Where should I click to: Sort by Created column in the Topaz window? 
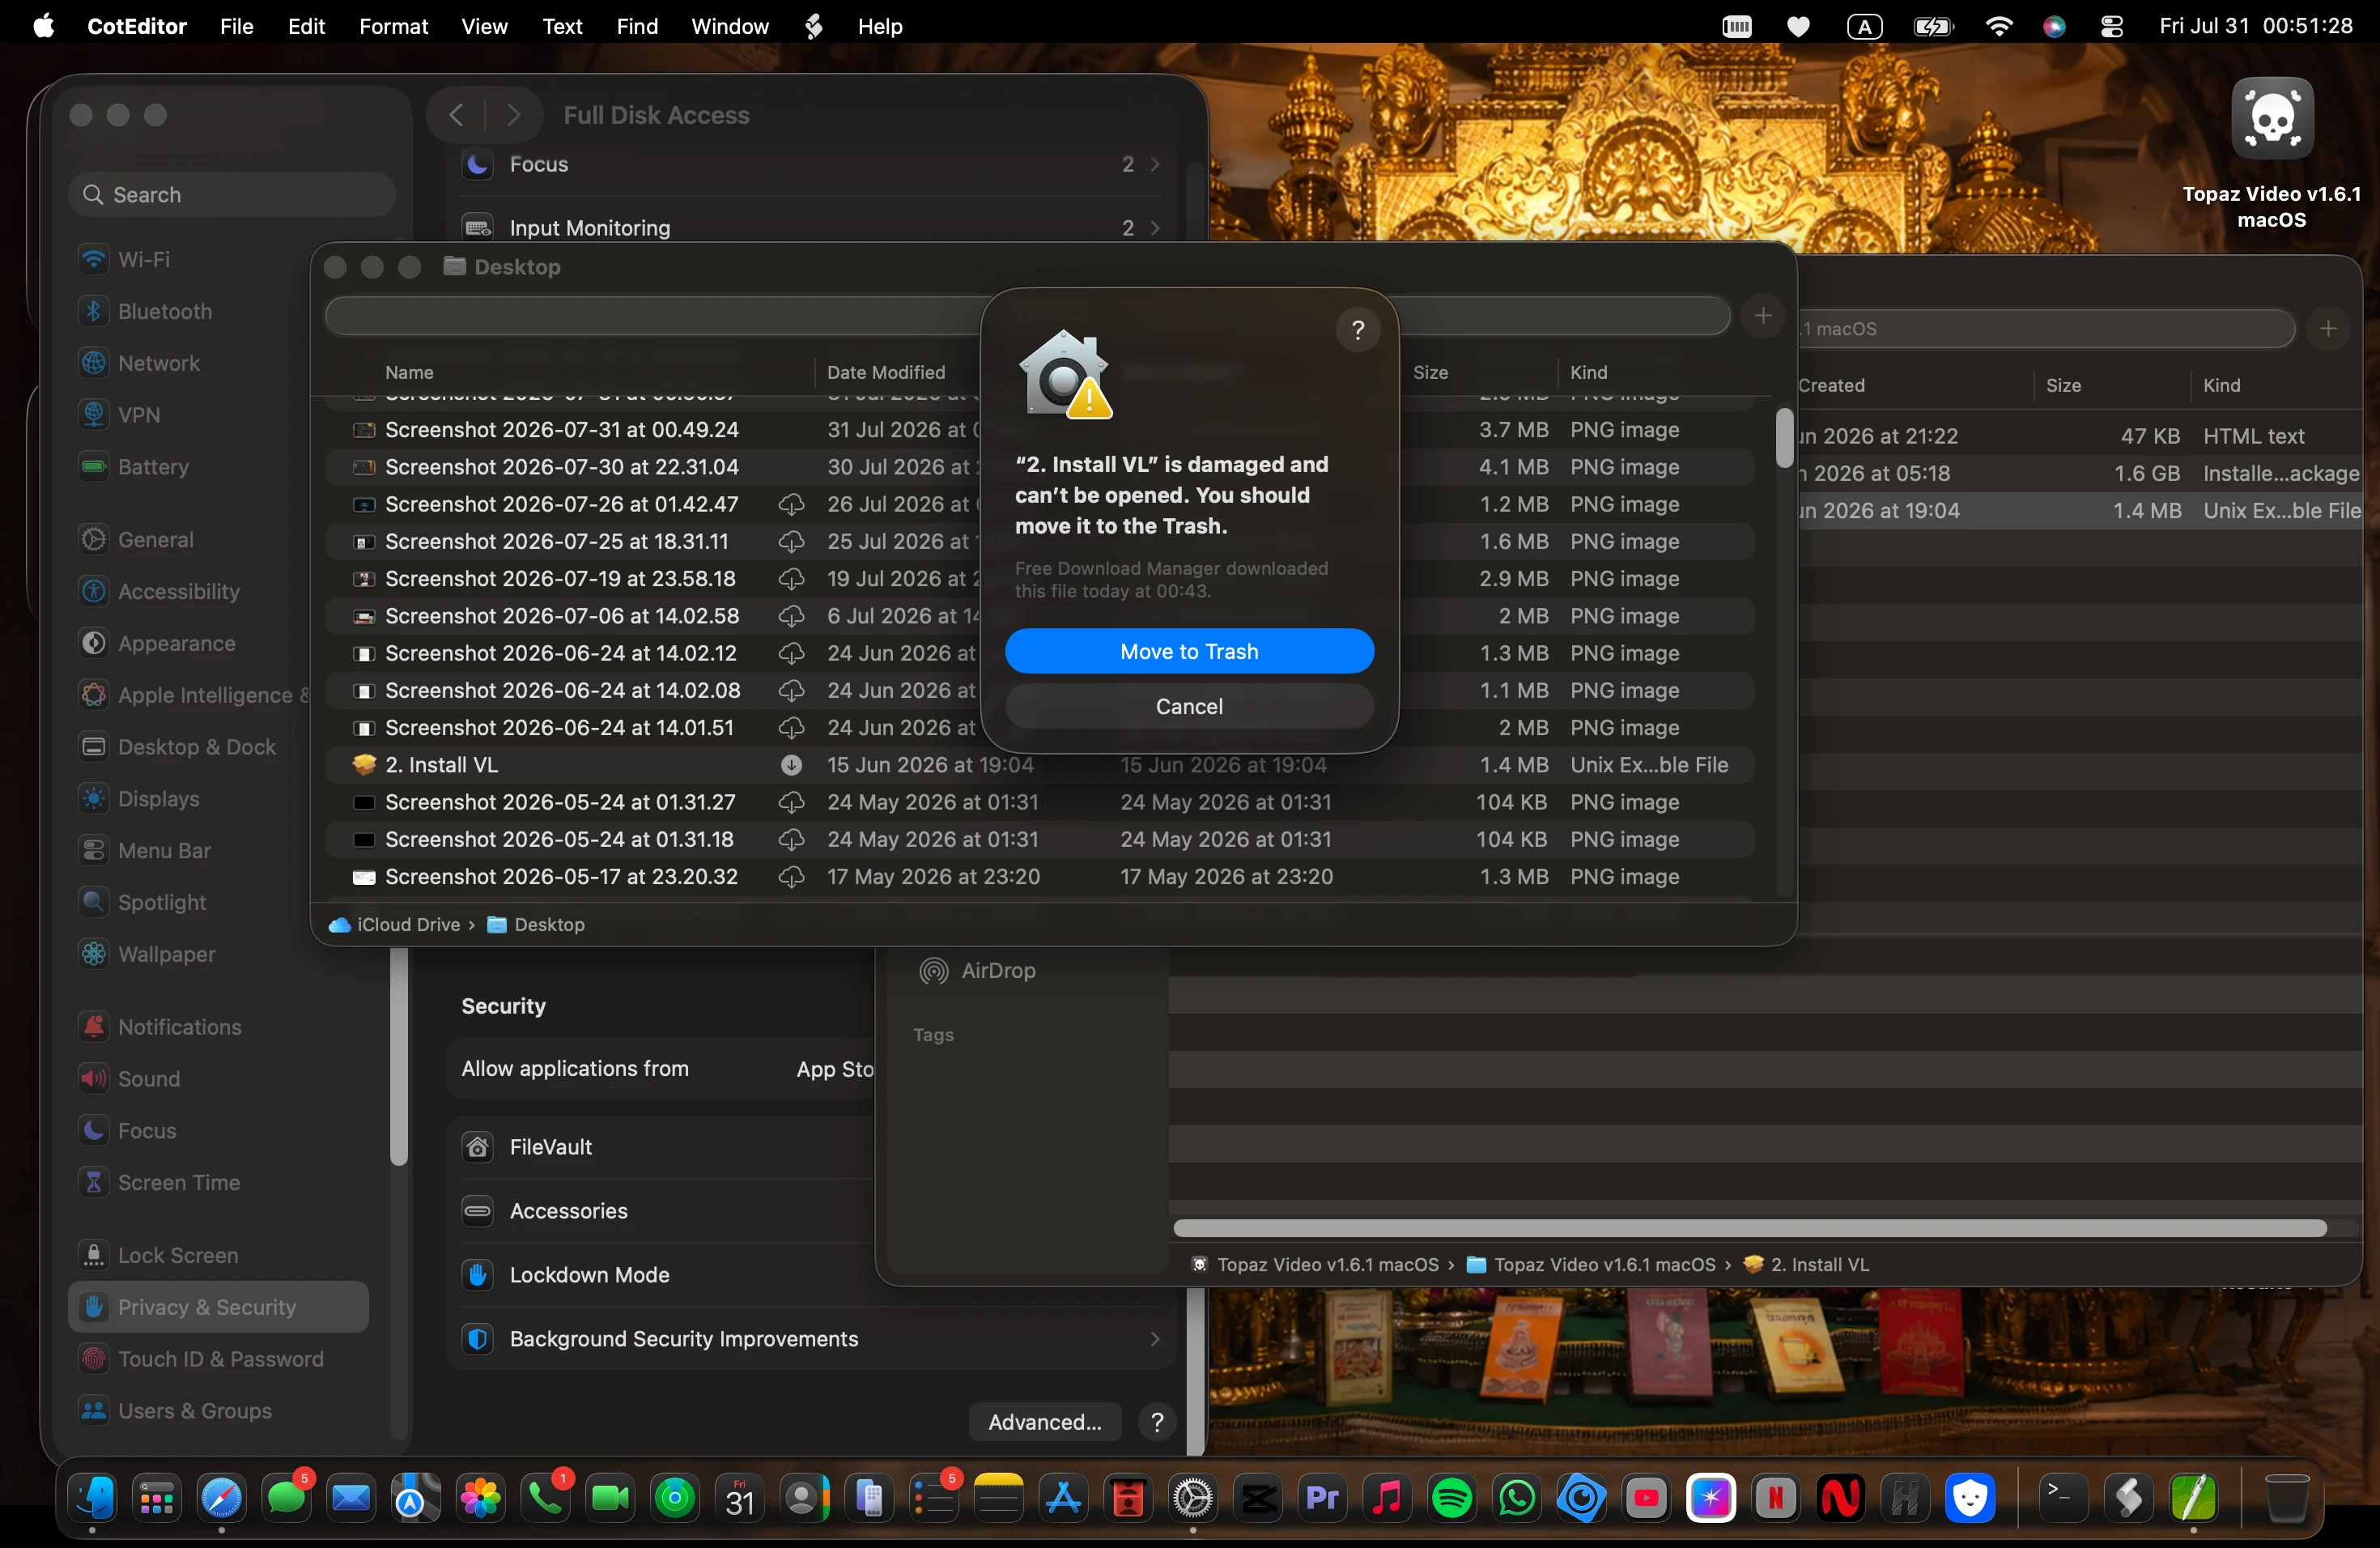point(1830,385)
